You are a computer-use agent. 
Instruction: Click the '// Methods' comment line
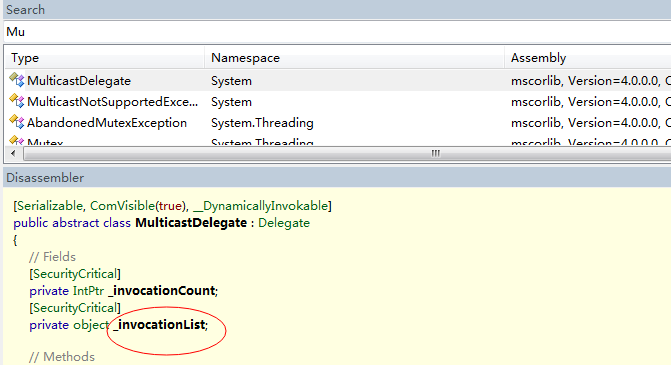pos(62,356)
